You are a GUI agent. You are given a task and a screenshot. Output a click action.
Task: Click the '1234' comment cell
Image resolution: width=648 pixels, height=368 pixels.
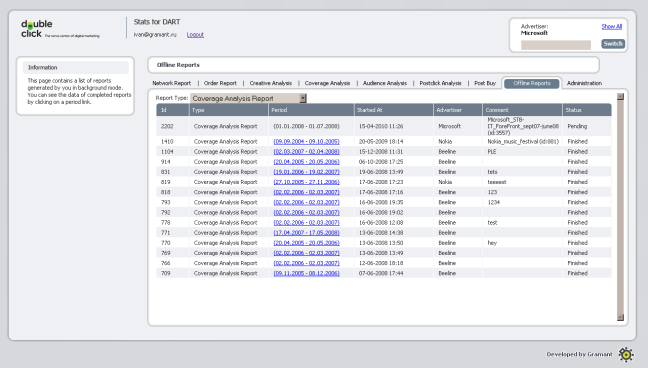pos(493,202)
